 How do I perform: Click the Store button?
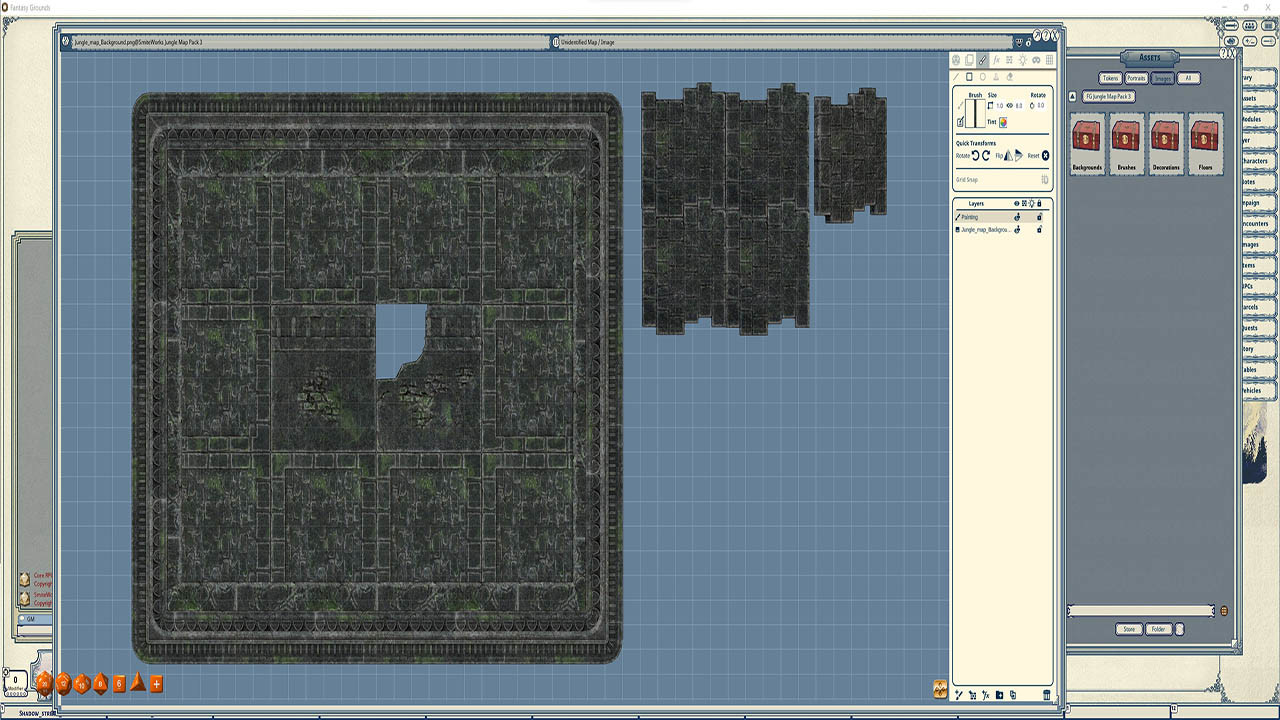(x=1129, y=629)
